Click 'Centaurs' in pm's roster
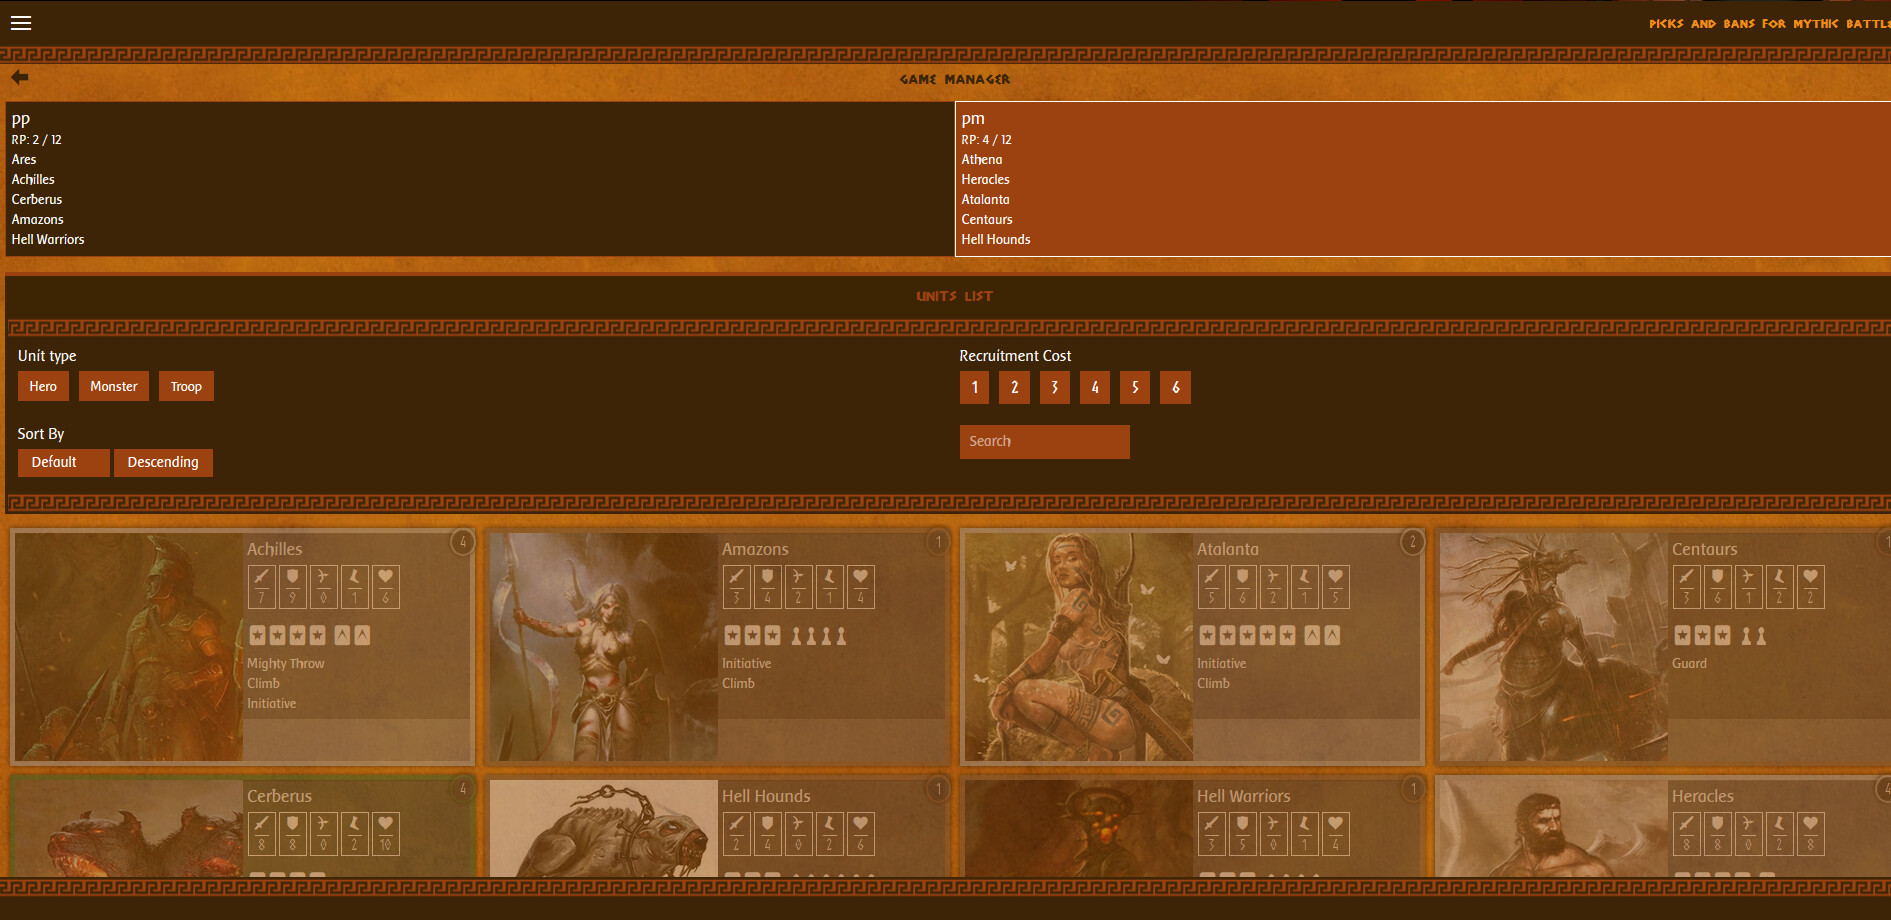 [x=987, y=219]
